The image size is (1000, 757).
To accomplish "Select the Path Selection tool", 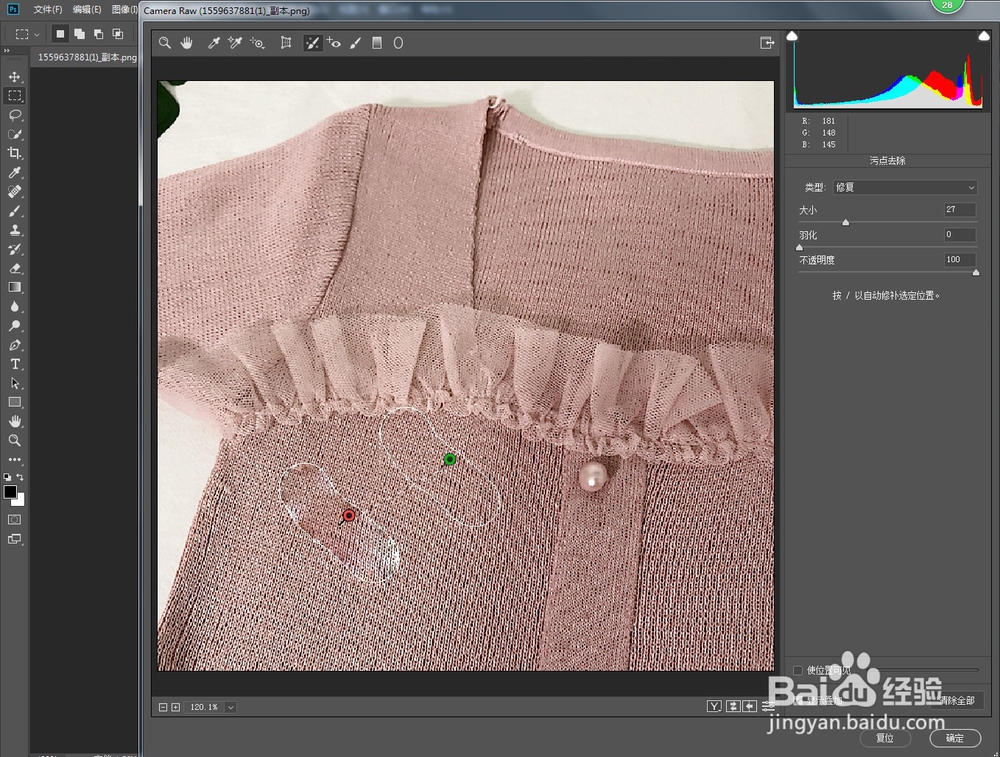I will point(15,383).
